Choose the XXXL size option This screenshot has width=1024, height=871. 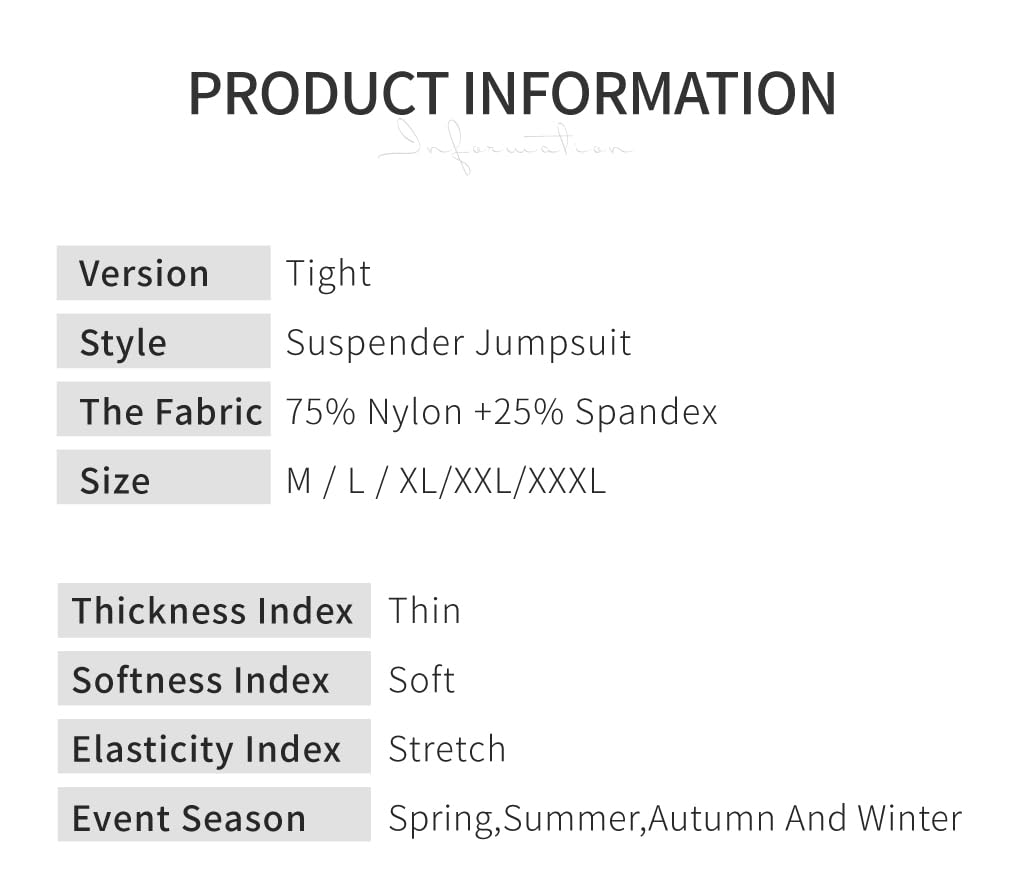(566, 481)
